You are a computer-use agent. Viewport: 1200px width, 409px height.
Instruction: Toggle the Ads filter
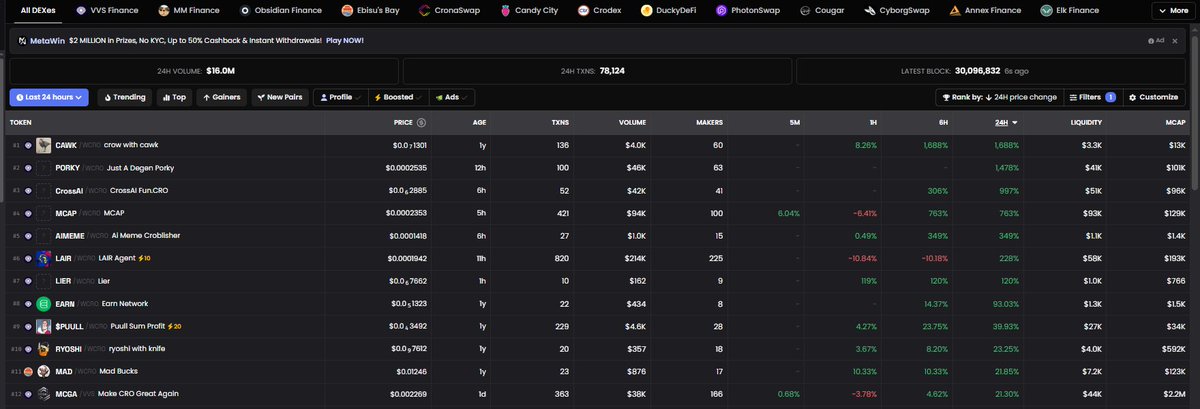click(452, 97)
